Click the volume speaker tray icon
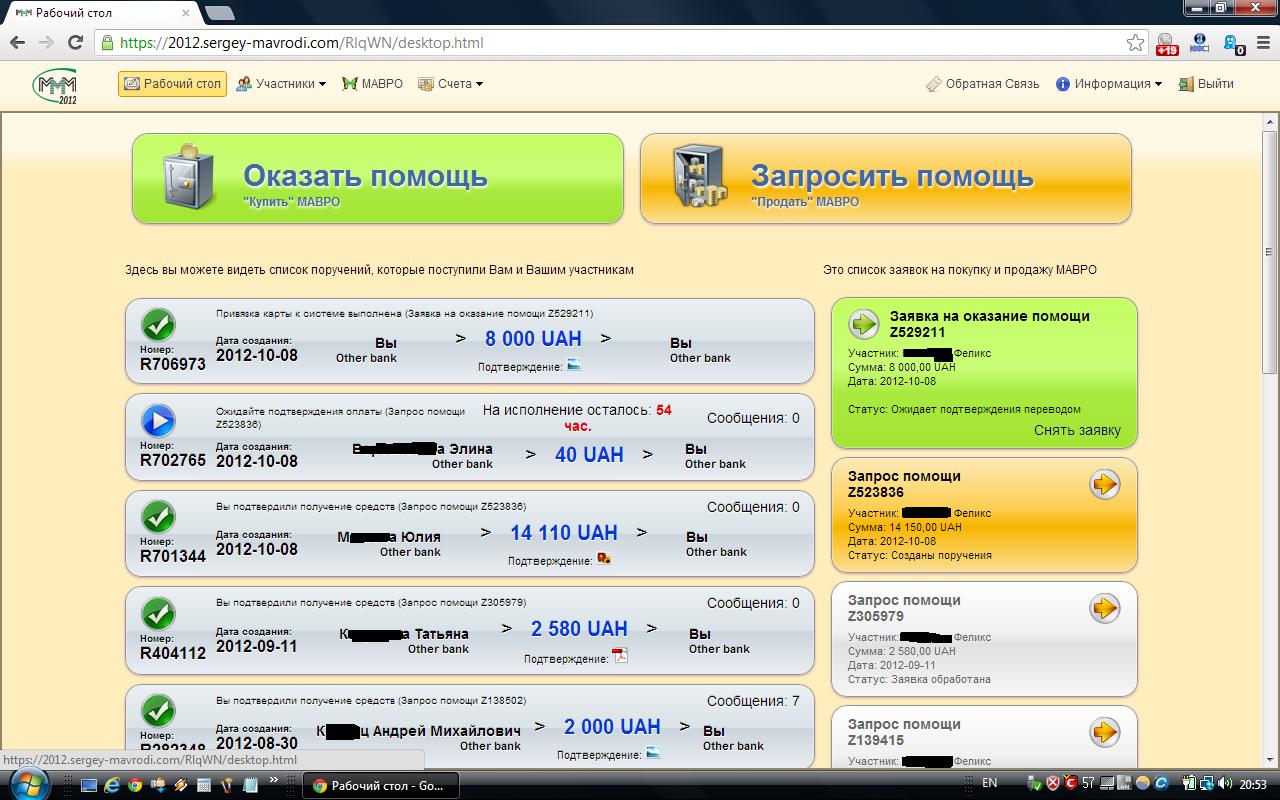The image size is (1280, 800). [1226, 783]
